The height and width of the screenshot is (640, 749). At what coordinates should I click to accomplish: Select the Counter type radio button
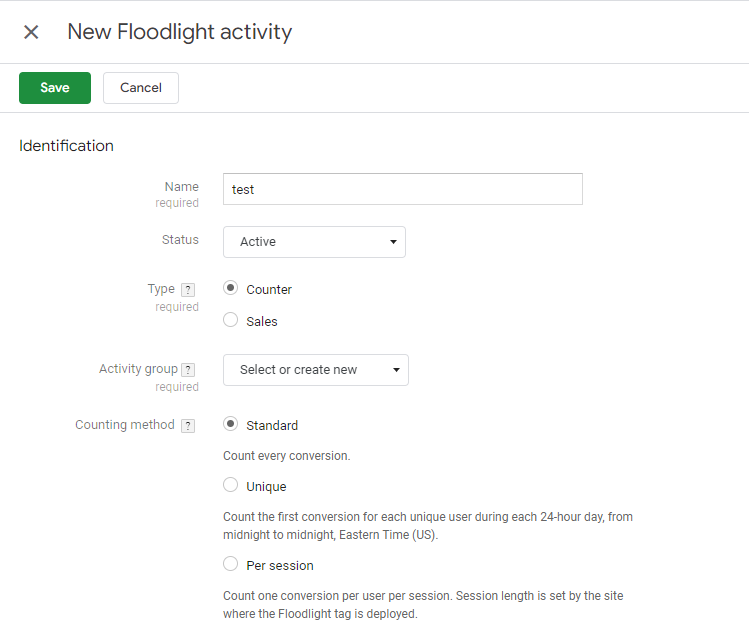(x=231, y=288)
